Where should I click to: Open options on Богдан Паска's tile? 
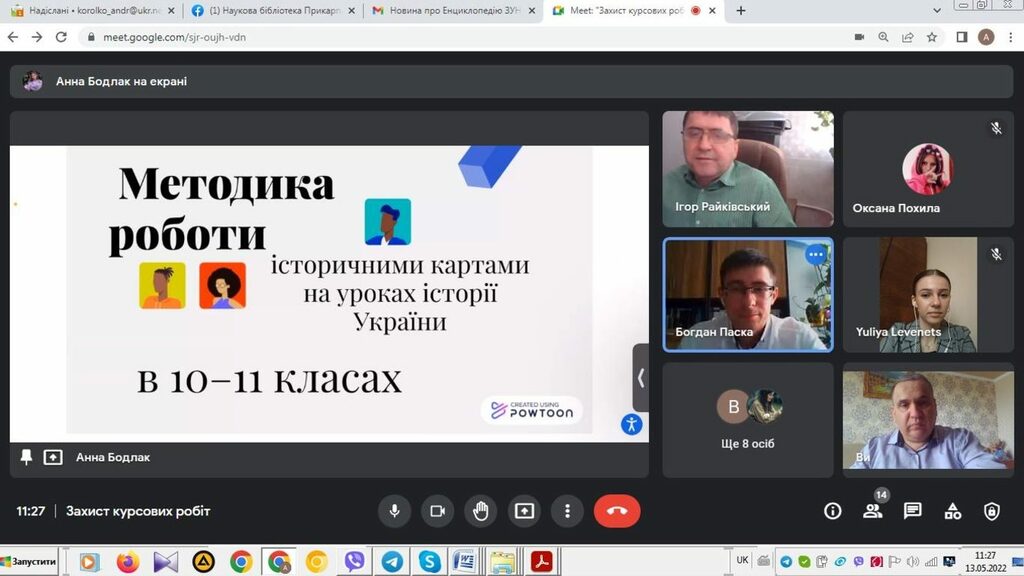point(816,255)
